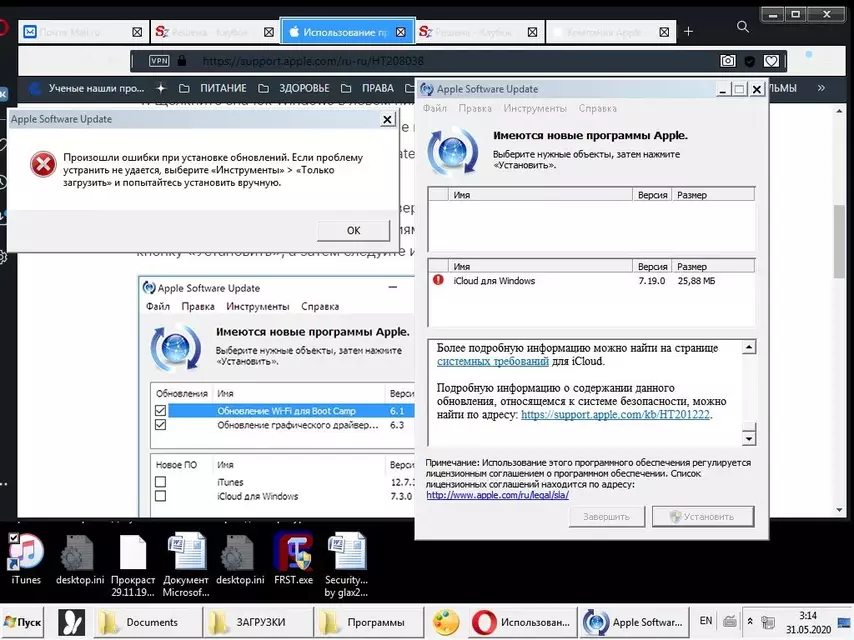This screenshot has height=640, width=854.
Task: Select the FRST.exe desktop icon
Action: point(294,559)
